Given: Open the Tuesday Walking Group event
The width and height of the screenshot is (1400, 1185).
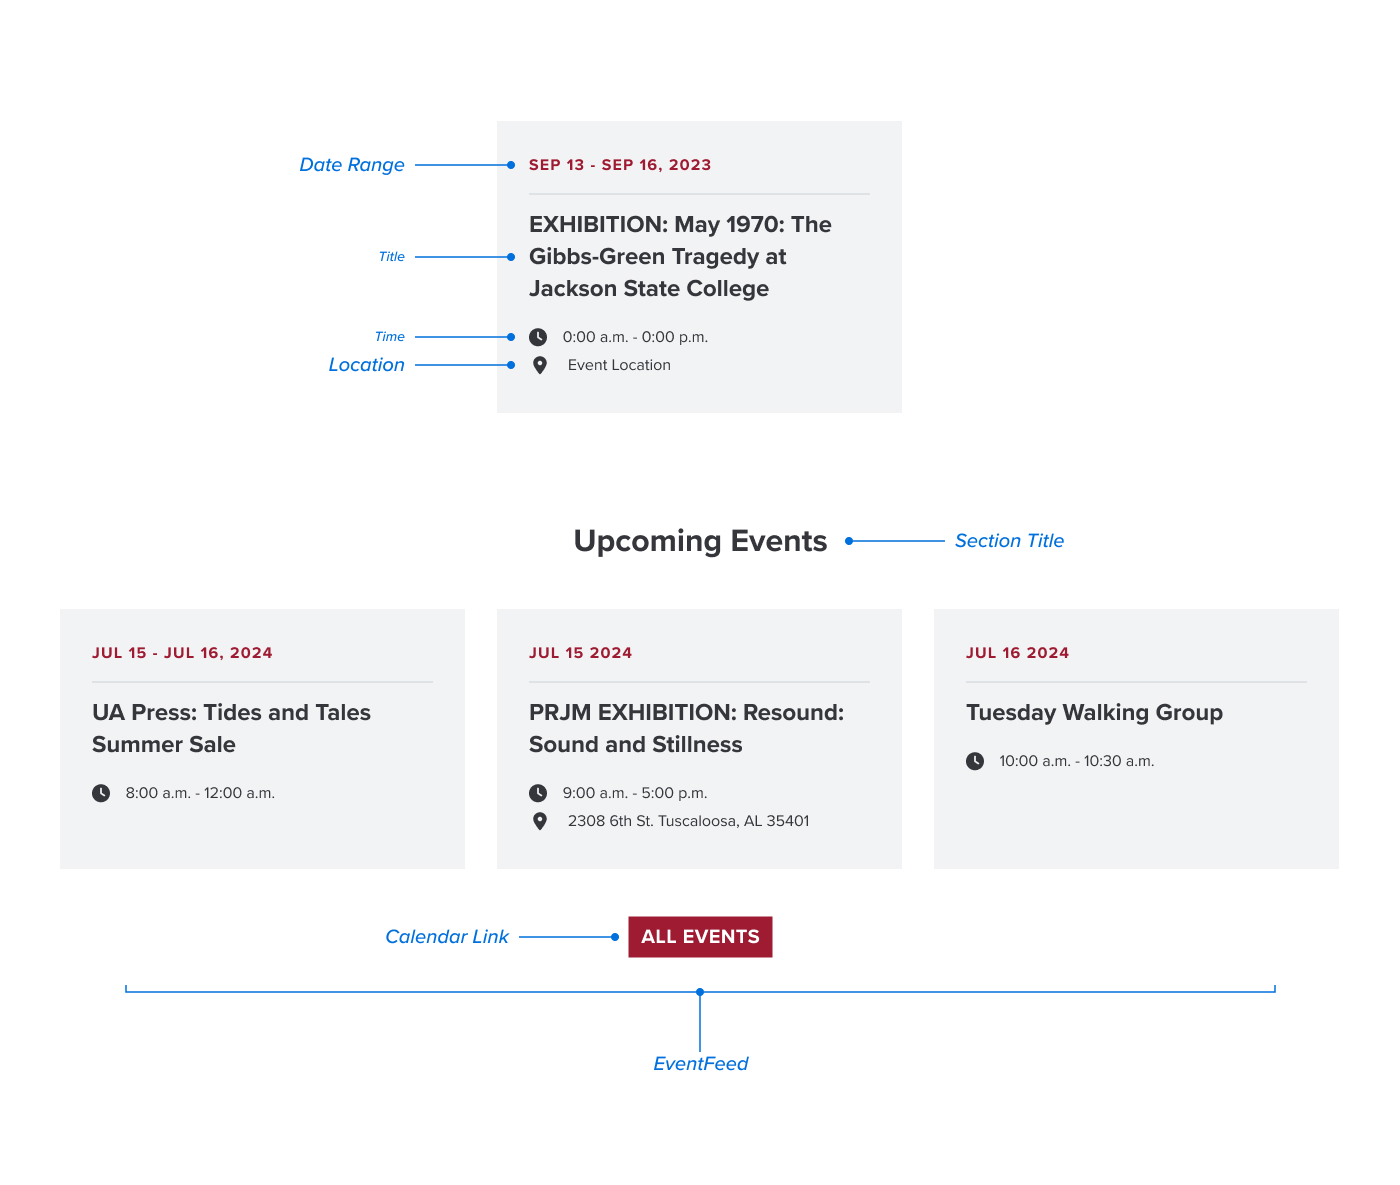Looking at the screenshot, I should pyautogui.click(x=1094, y=712).
